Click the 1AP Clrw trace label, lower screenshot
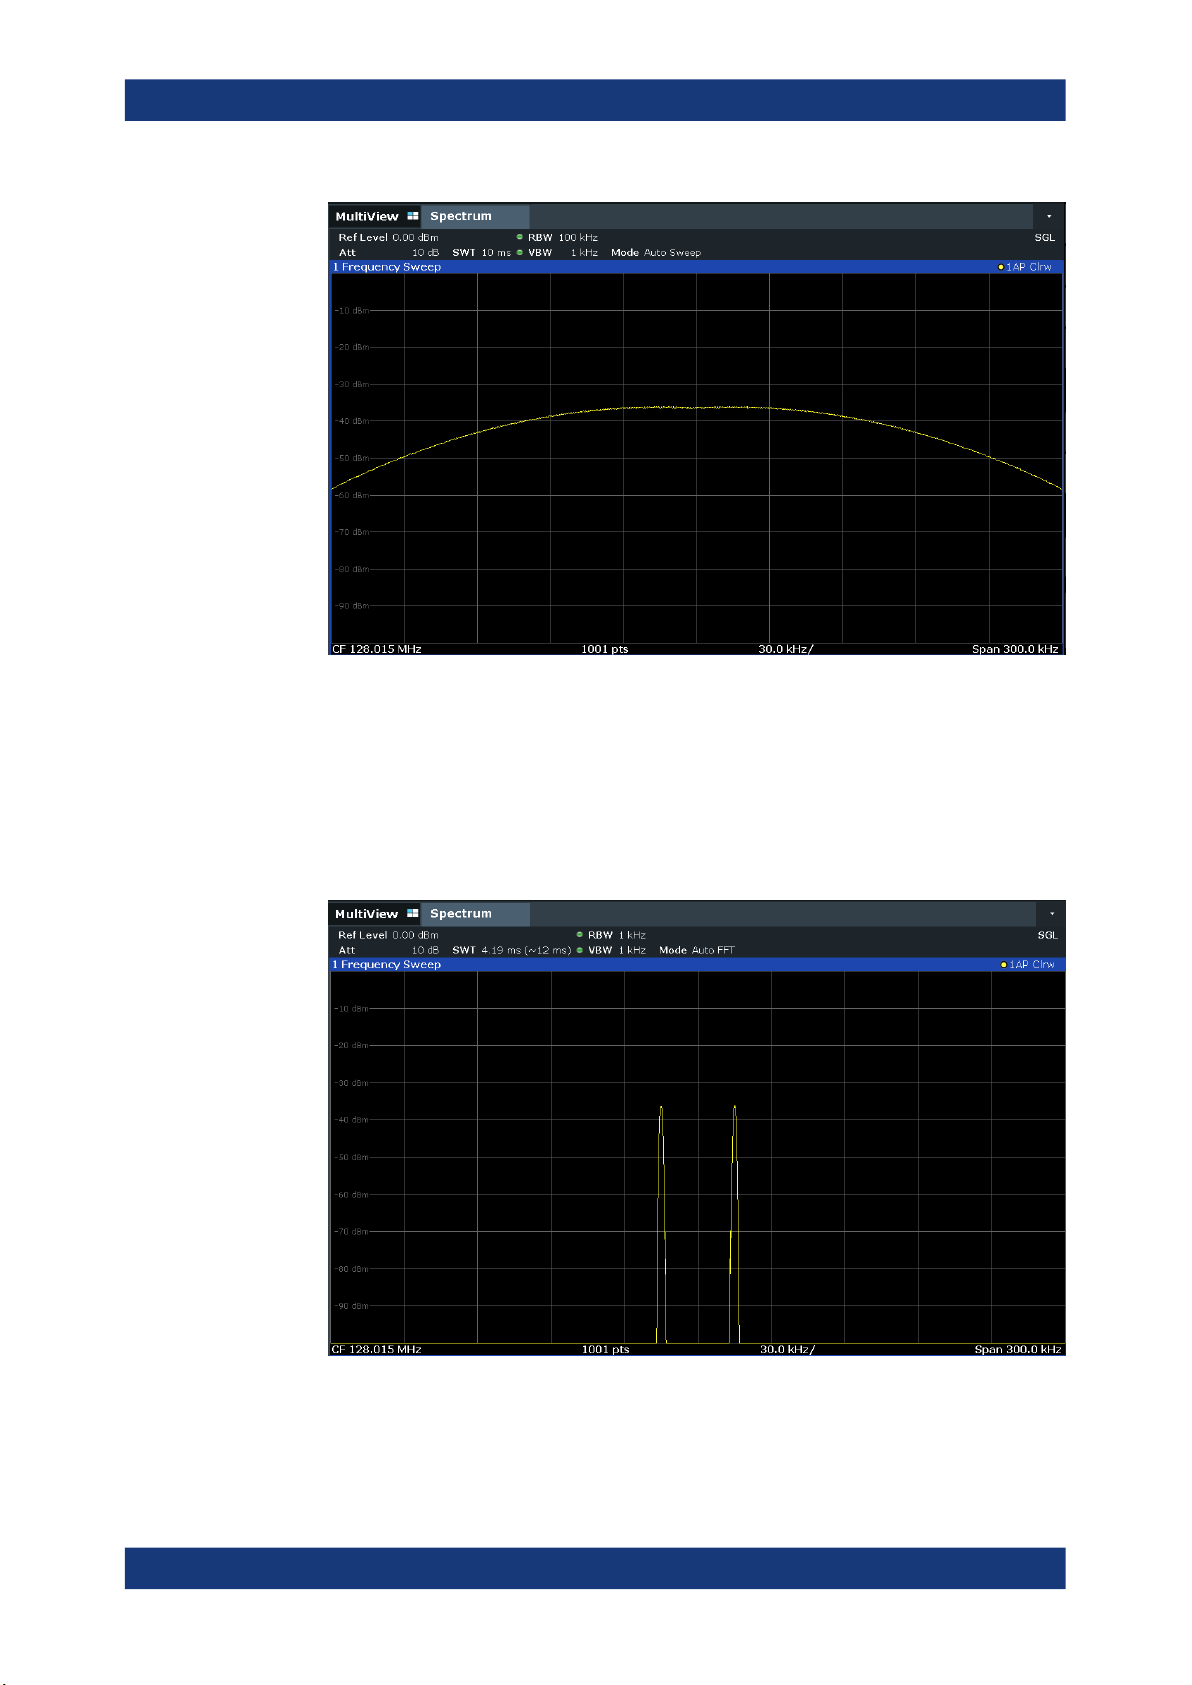 click(1031, 965)
